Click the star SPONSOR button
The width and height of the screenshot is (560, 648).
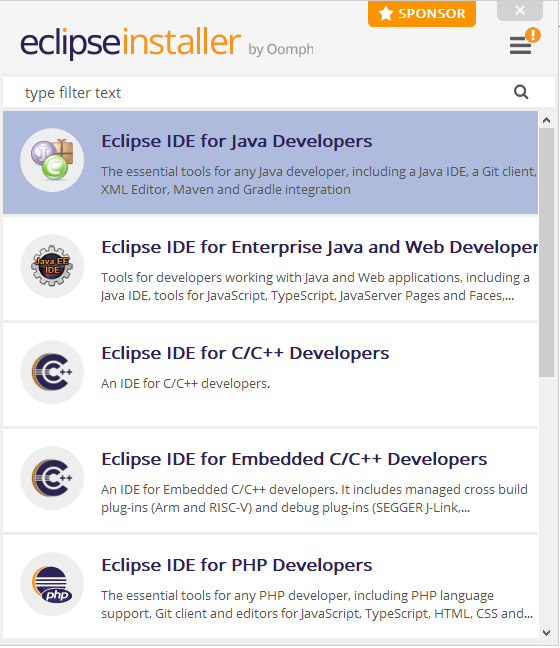click(422, 14)
